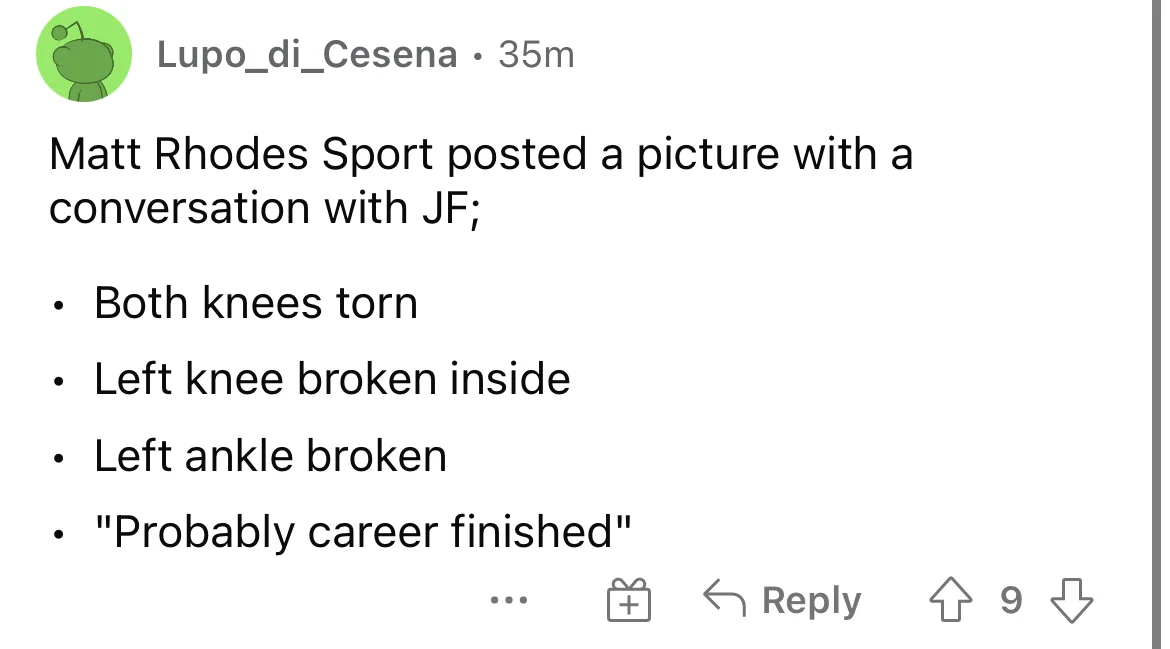Image resolution: width=1170 pixels, height=649 pixels.
Task: Click the bullet dot beside "Probably career finished"
Action: coord(62,534)
